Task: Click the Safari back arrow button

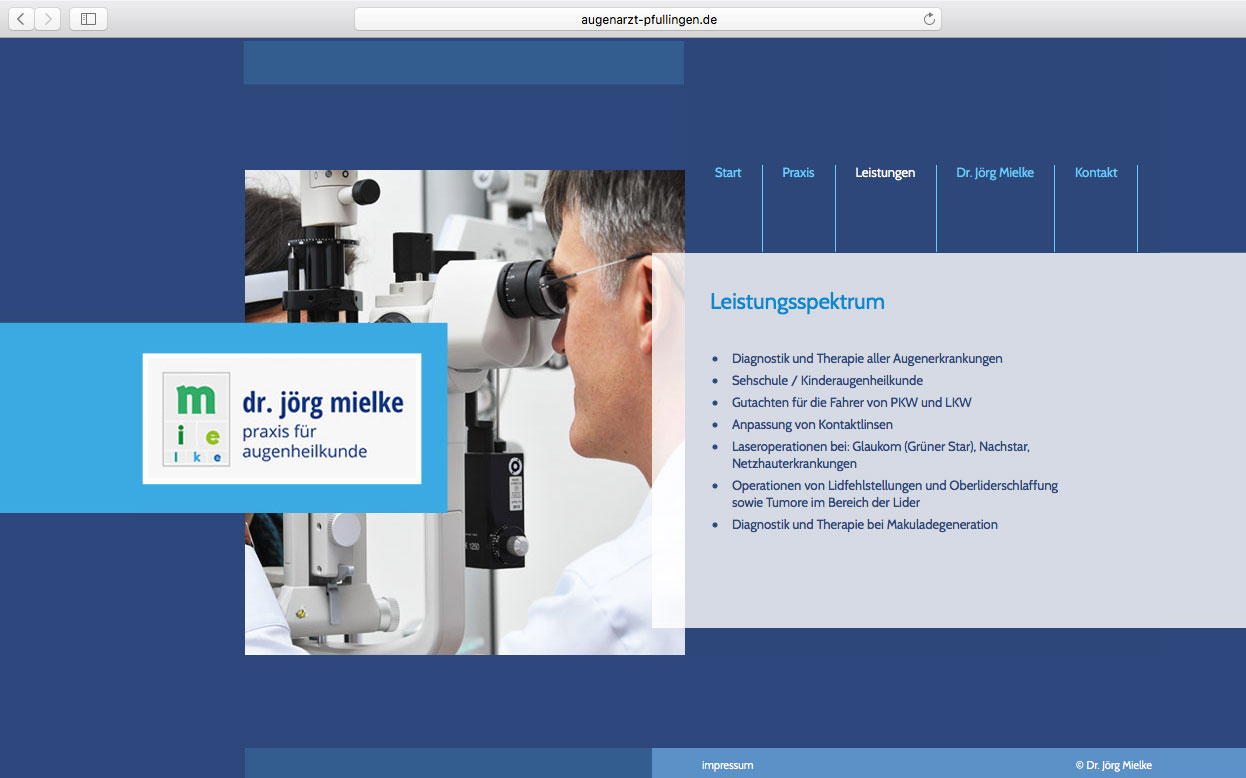Action: (x=21, y=19)
